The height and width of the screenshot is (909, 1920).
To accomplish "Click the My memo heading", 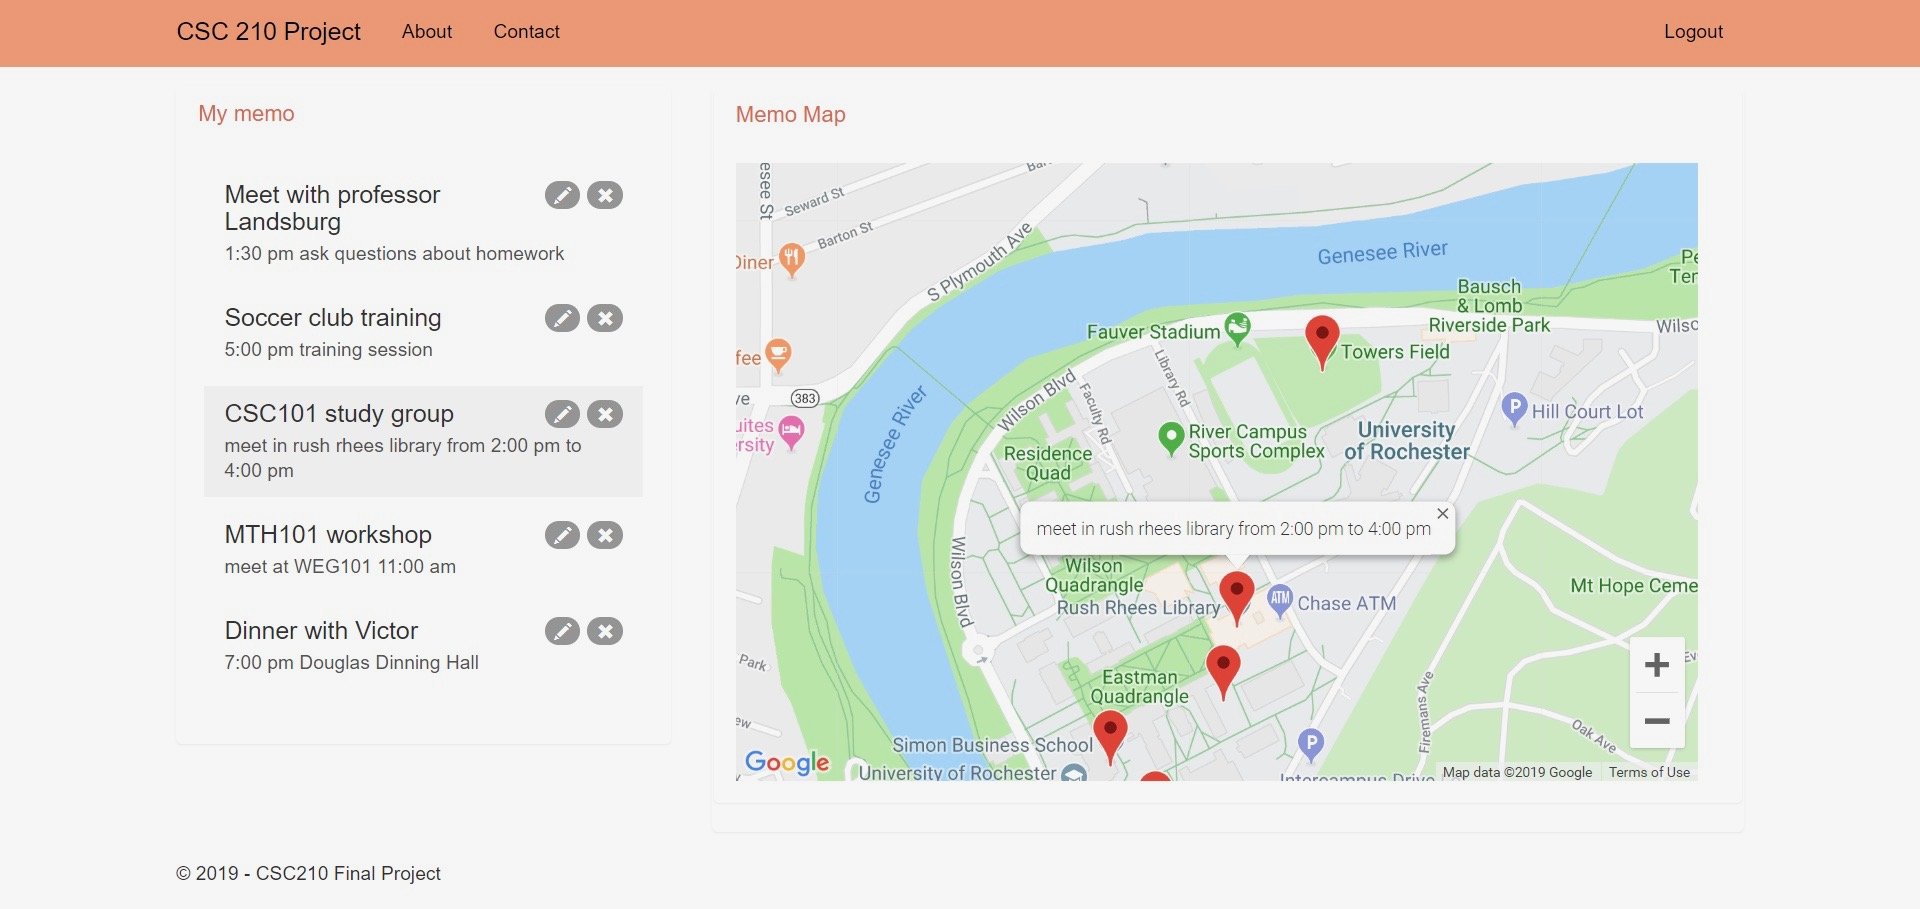I will 246,114.
